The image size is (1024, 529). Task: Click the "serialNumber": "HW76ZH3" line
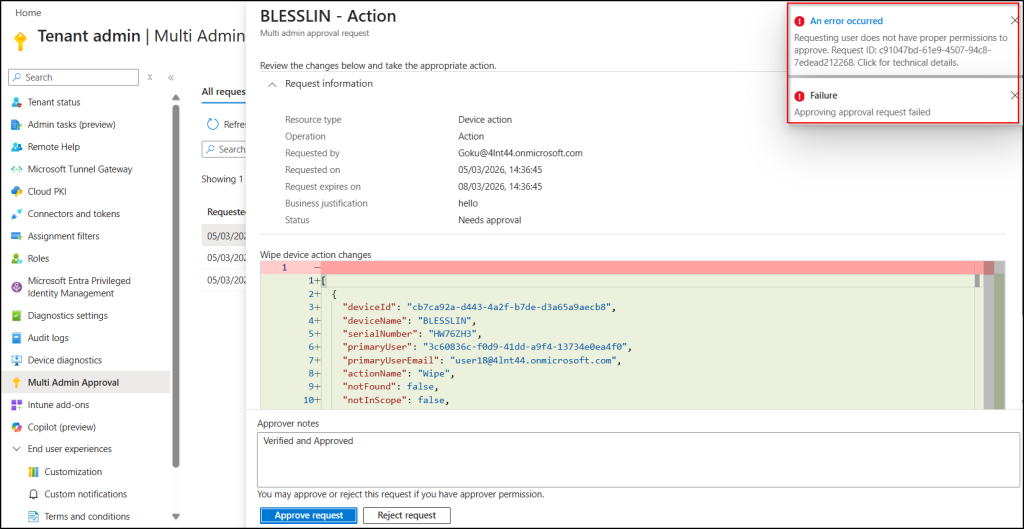(414, 334)
